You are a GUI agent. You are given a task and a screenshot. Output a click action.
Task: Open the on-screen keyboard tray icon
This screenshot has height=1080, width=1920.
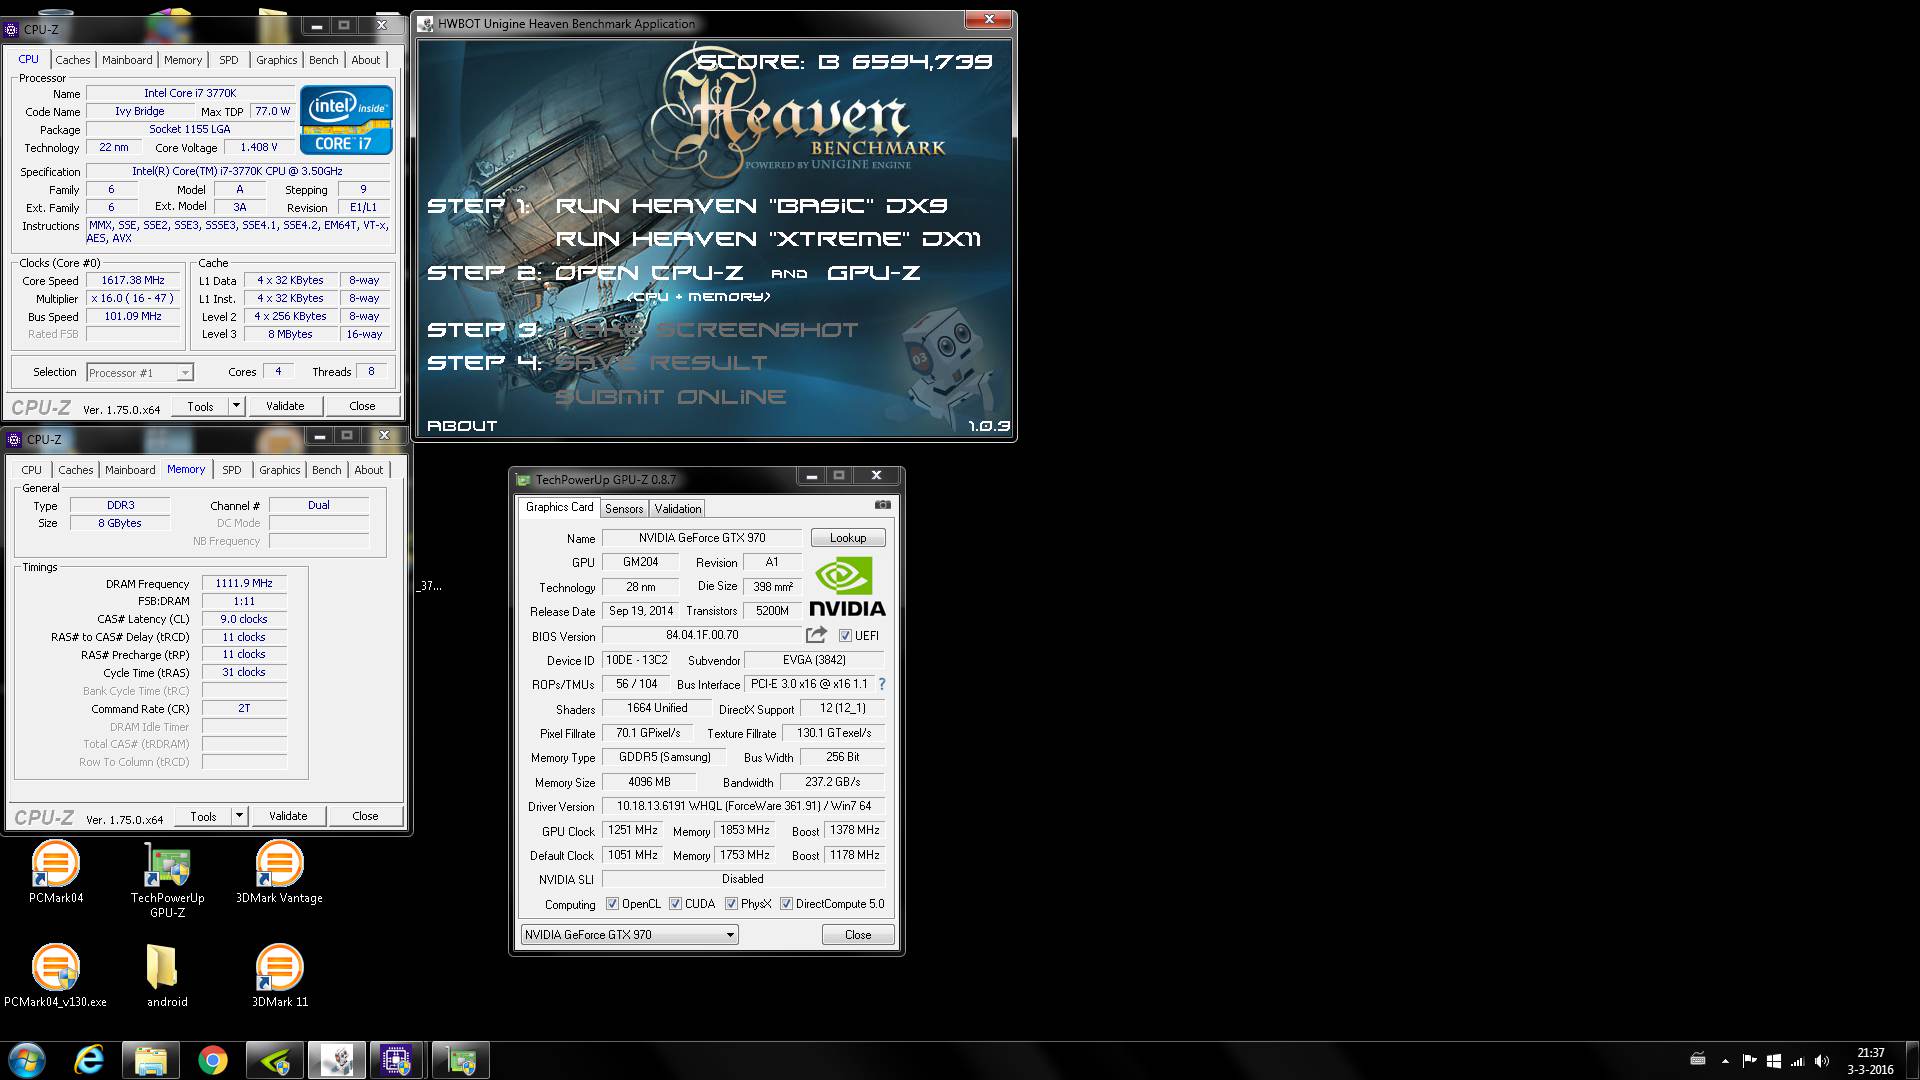1697,1060
